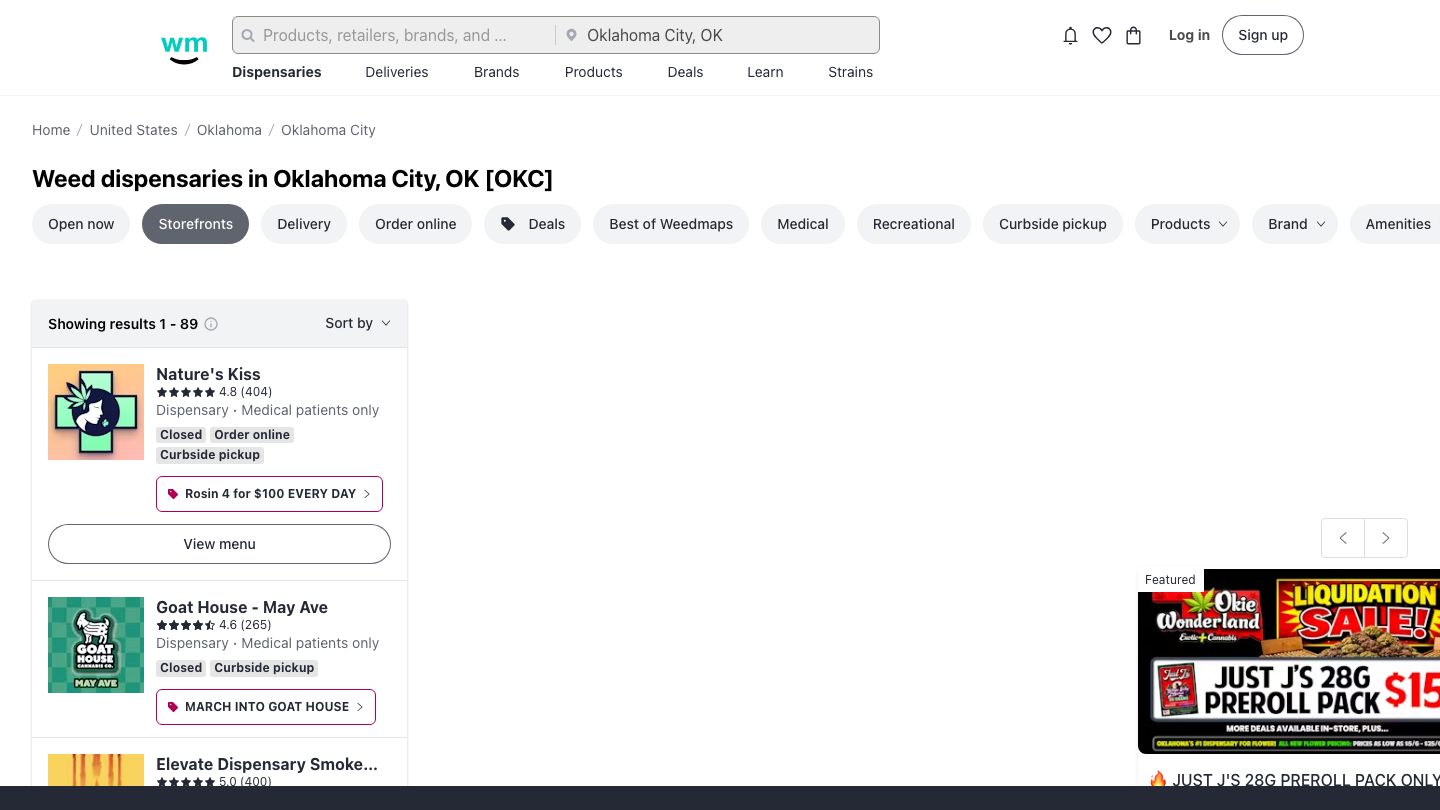Toggle the Storefronts filter chip
The image size is (1440, 810).
(x=195, y=224)
